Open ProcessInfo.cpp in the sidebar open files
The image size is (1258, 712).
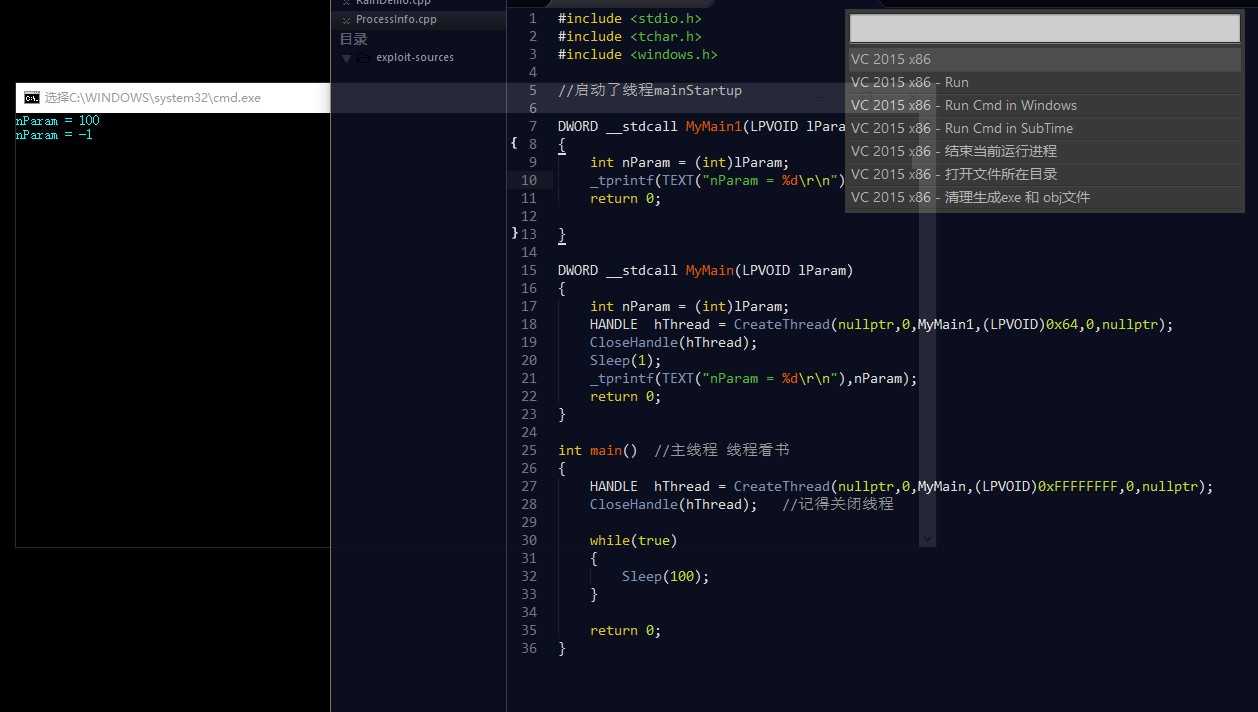396,19
